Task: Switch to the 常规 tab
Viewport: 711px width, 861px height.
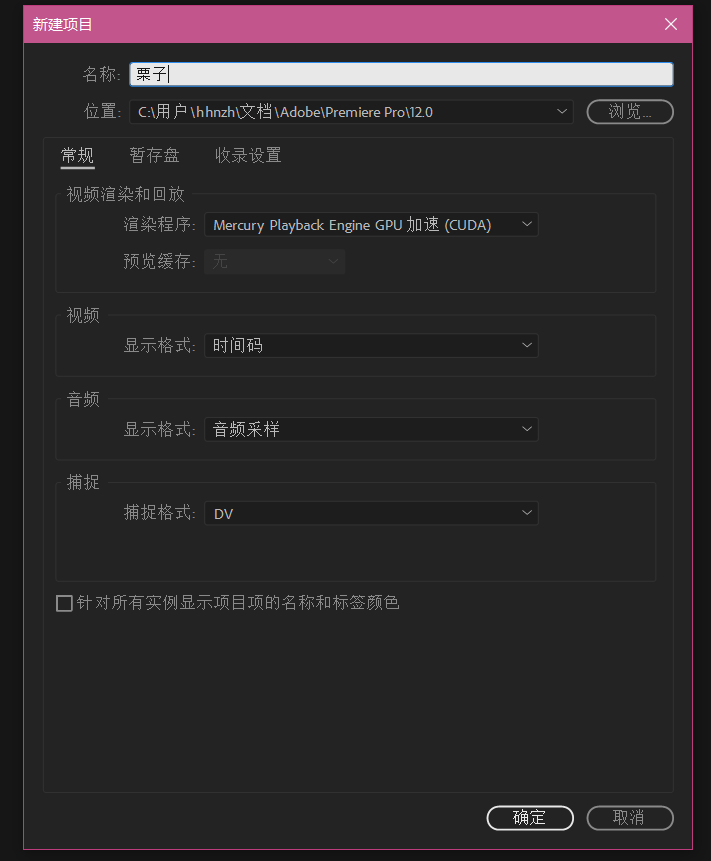Action: (77, 155)
